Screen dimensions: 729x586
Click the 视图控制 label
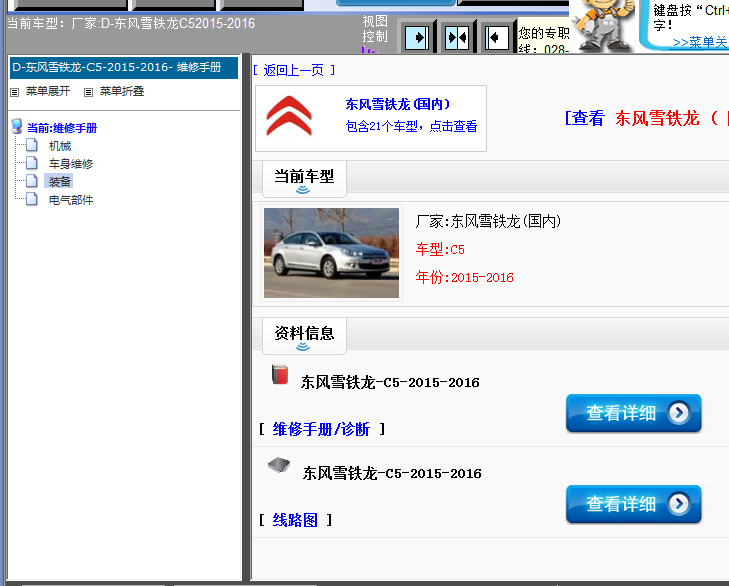coord(375,29)
